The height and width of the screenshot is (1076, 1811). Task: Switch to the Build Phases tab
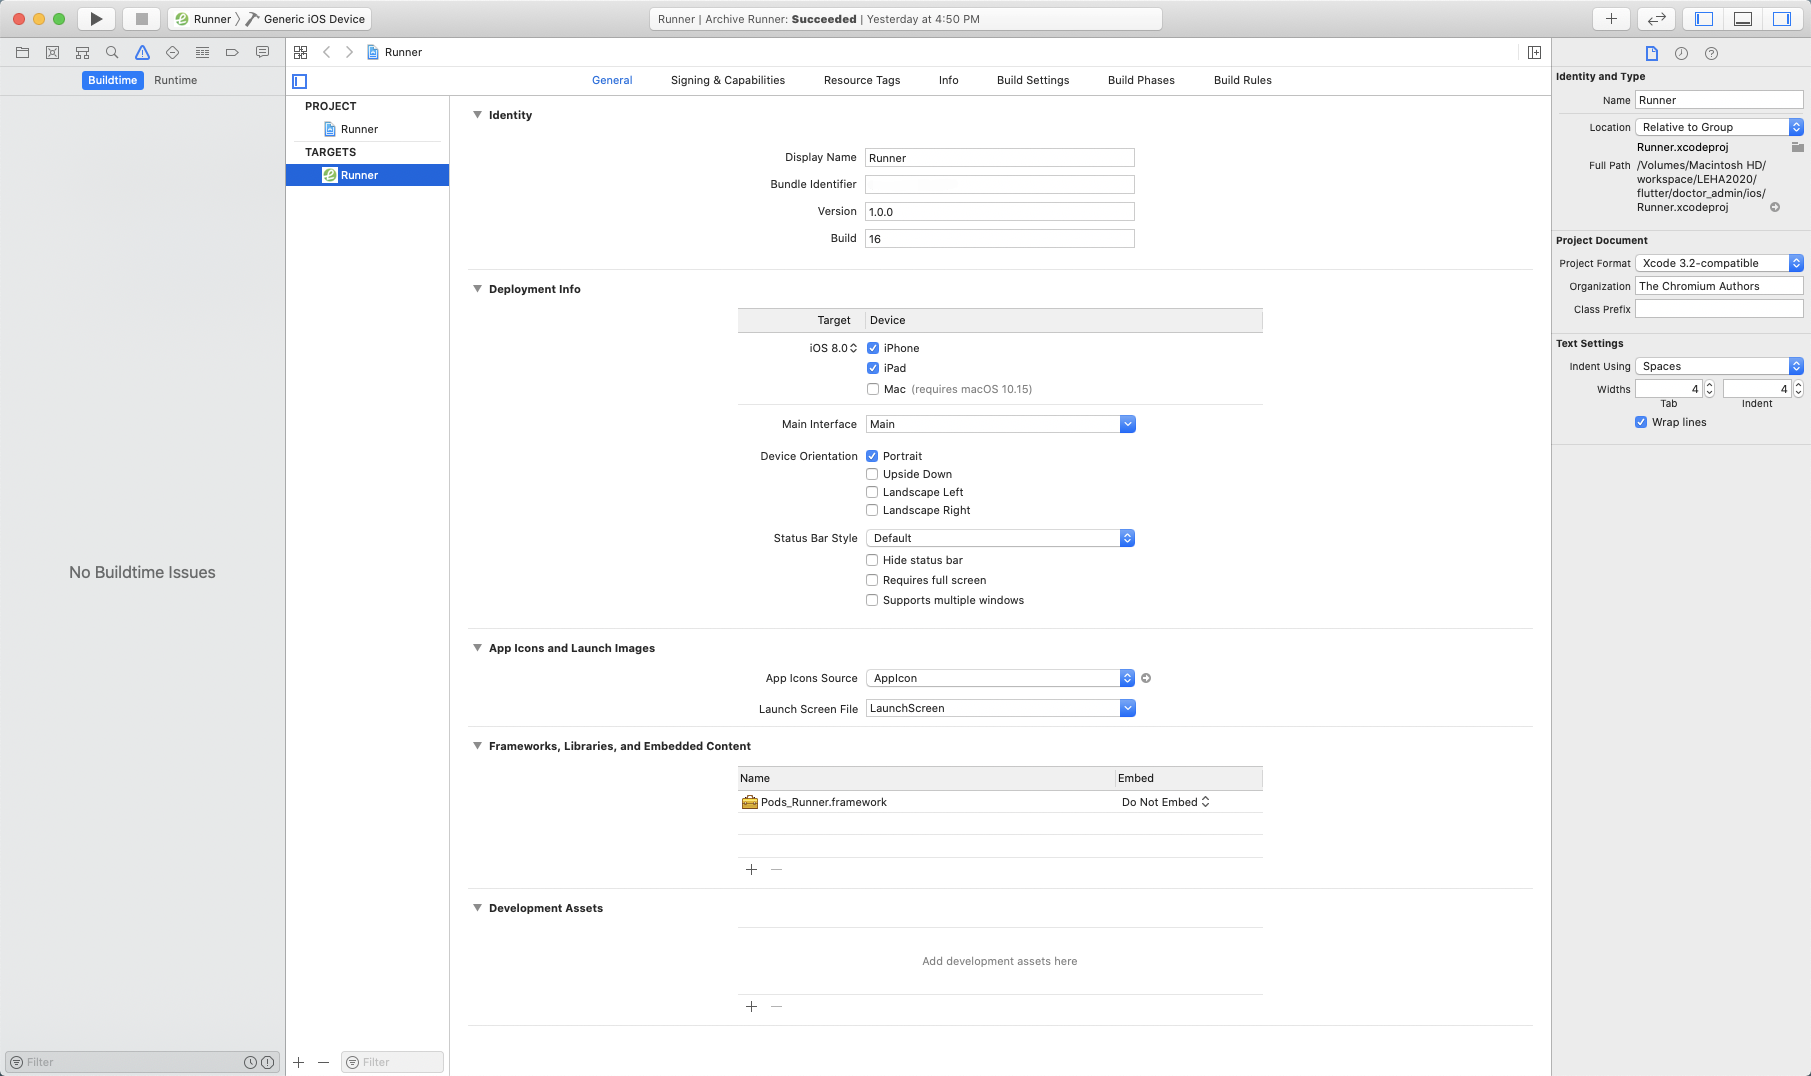coord(1141,80)
